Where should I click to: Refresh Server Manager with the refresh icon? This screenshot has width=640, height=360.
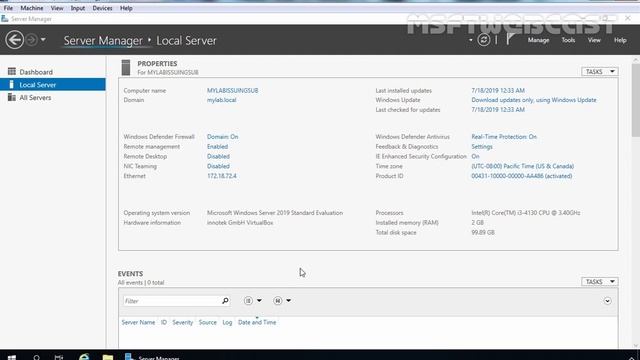tap(484, 40)
